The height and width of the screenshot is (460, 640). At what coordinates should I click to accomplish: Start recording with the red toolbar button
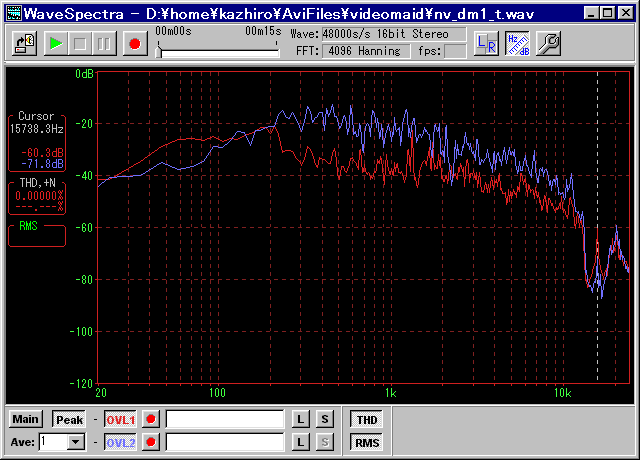pyautogui.click(x=134, y=43)
